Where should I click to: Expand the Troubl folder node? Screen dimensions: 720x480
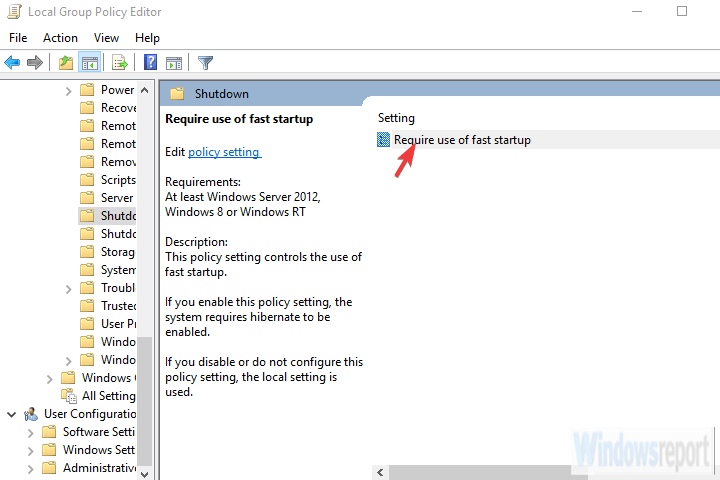68,289
